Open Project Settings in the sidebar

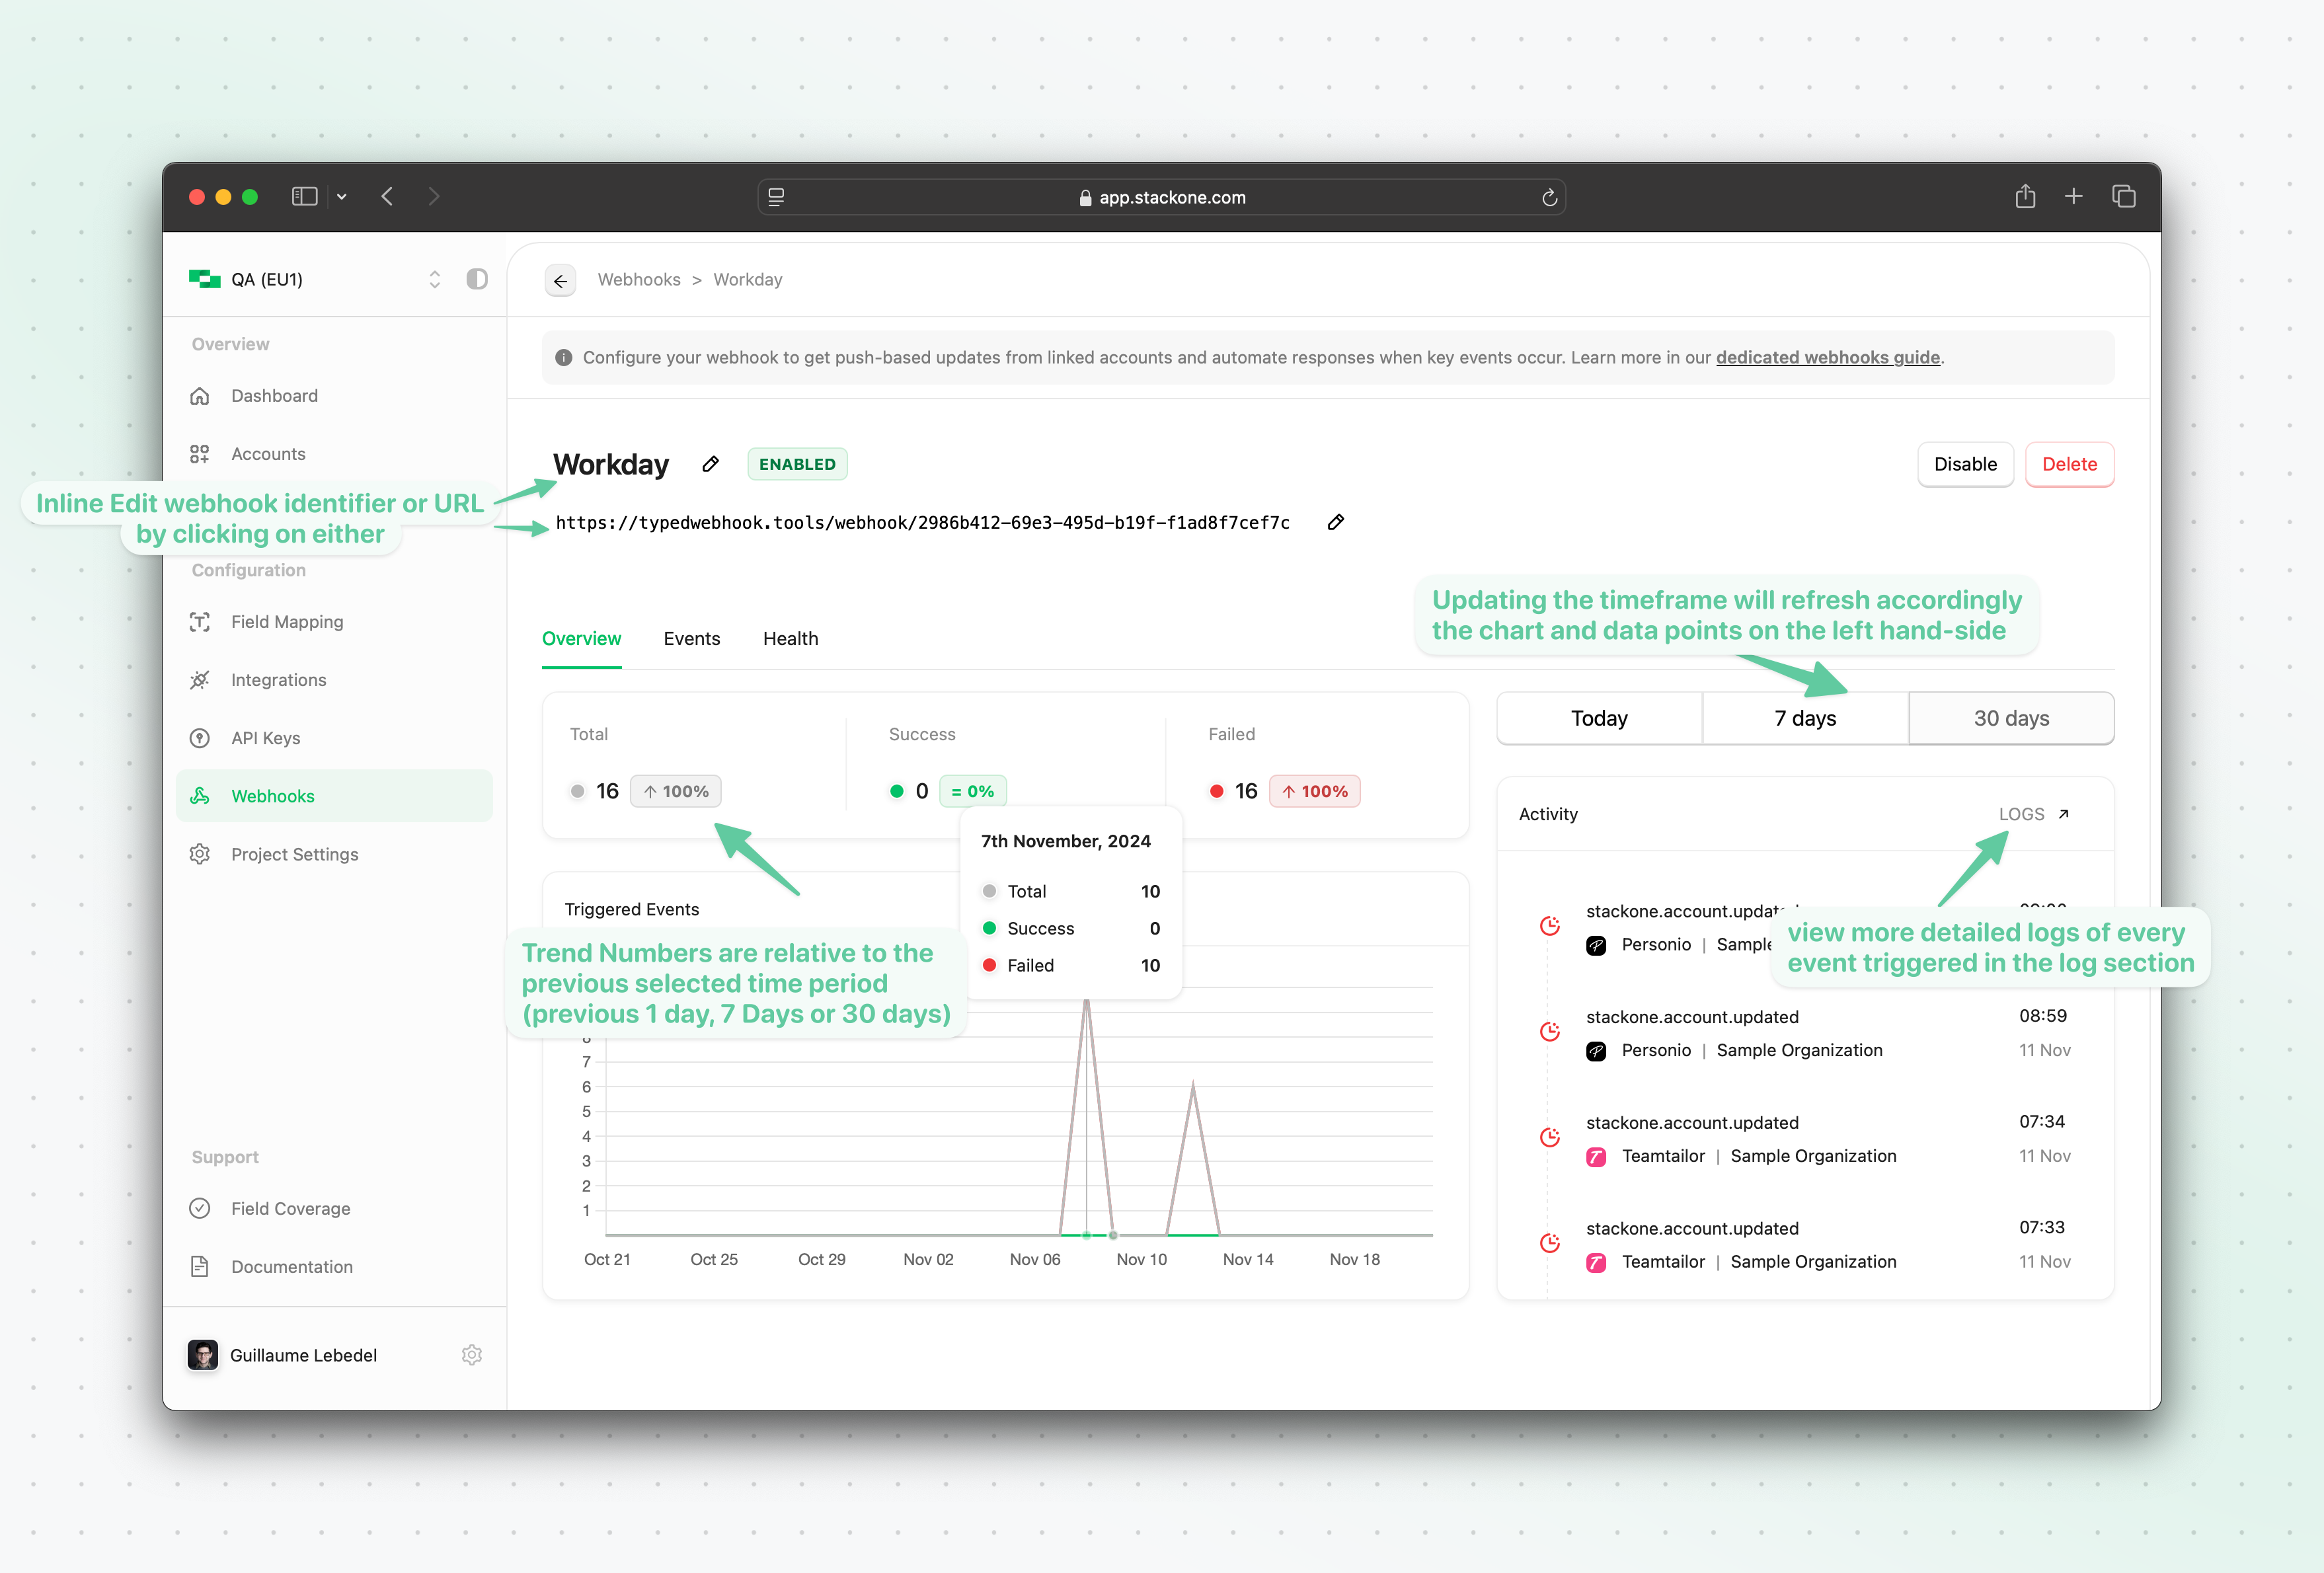pyautogui.click(x=334, y=854)
